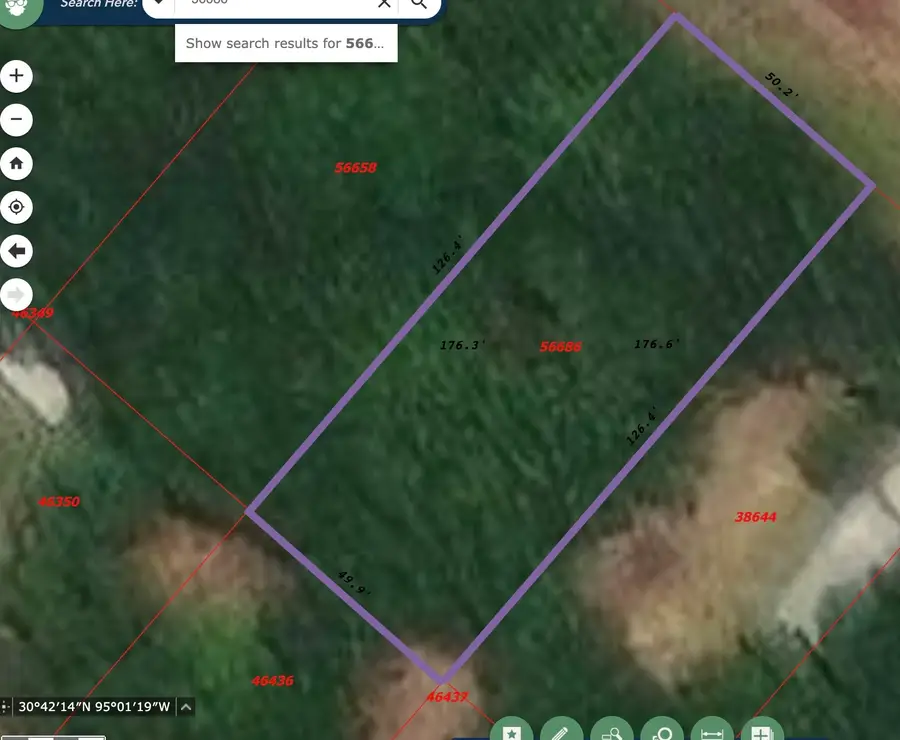Open the draw pencil widget

(x=561, y=729)
